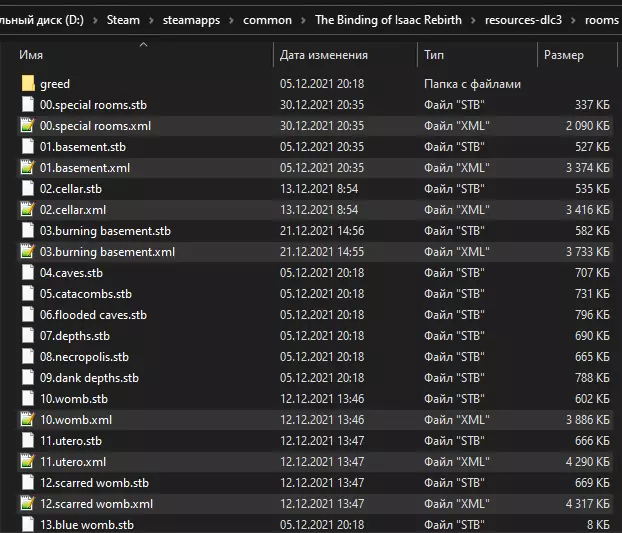The width and height of the screenshot is (622, 533).
Task: Select the 00.special rooms.xml file icon
Action: [x=27, y=126]
